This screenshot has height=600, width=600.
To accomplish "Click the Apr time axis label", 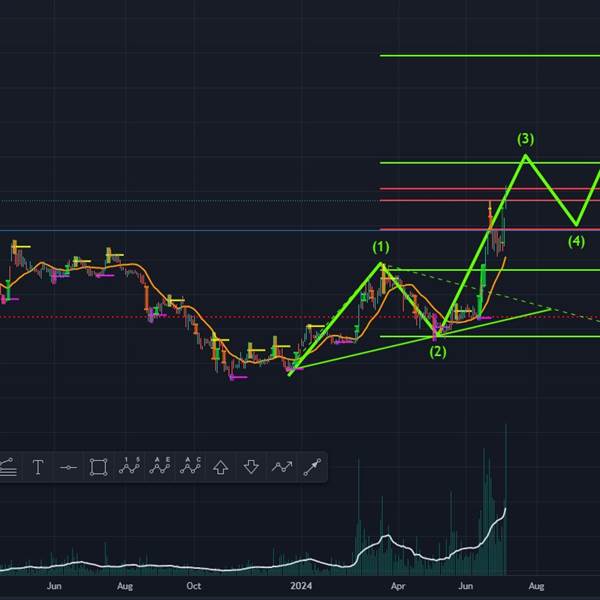I will 398,586.
